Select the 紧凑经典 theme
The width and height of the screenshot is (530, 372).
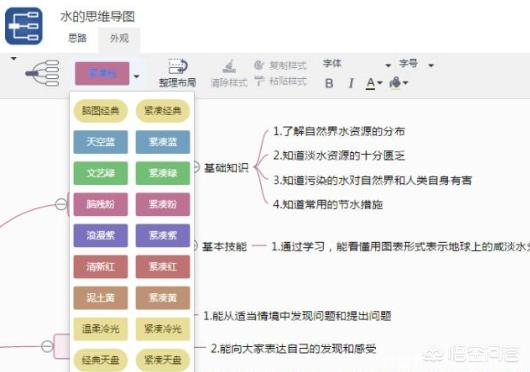pos(163,110)
